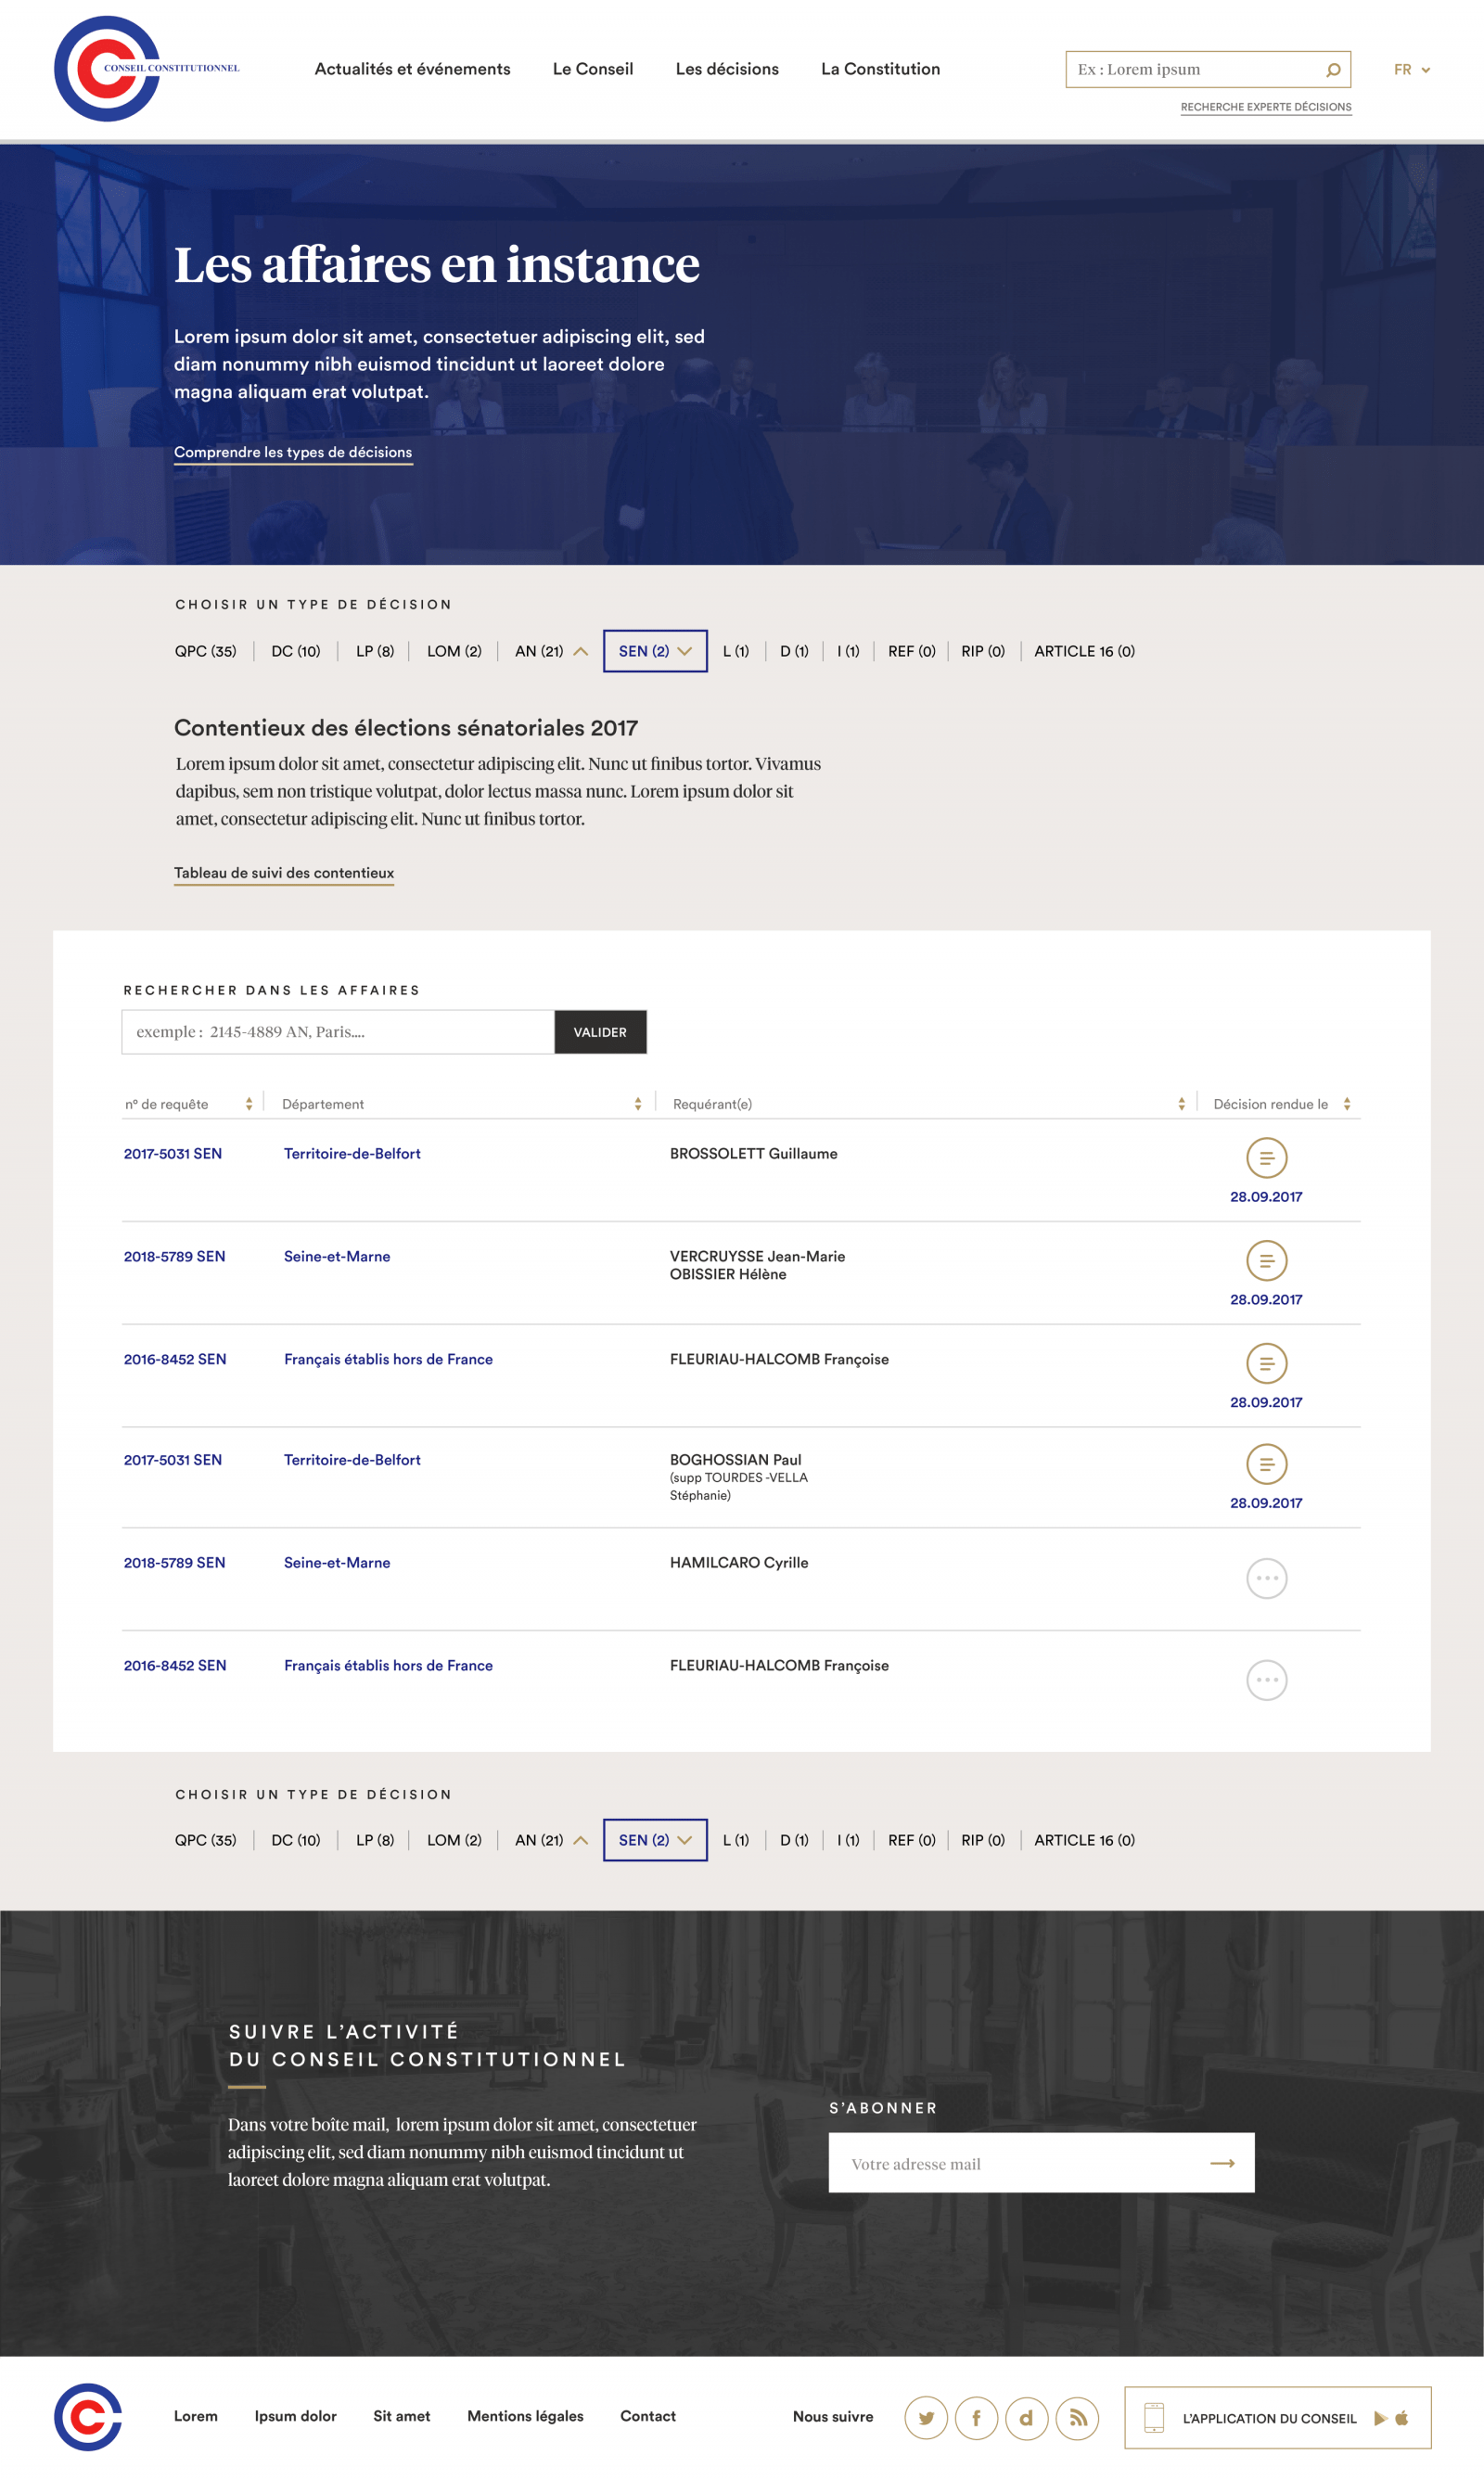
Task: Open decision document icon for BROSSOLETT Guillaume
Action: click(1266, 1158)
